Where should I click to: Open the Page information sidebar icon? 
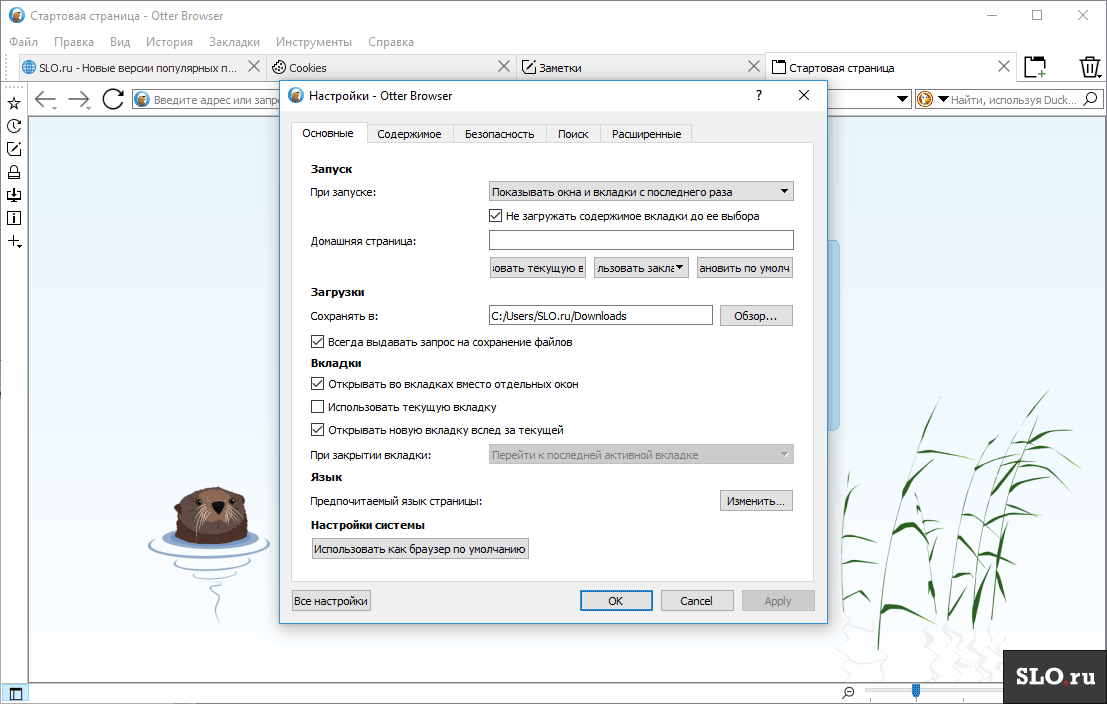tap(13, 218)
